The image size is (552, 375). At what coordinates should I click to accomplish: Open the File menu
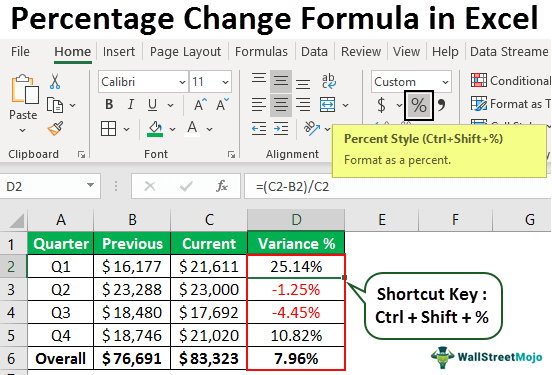20,52
